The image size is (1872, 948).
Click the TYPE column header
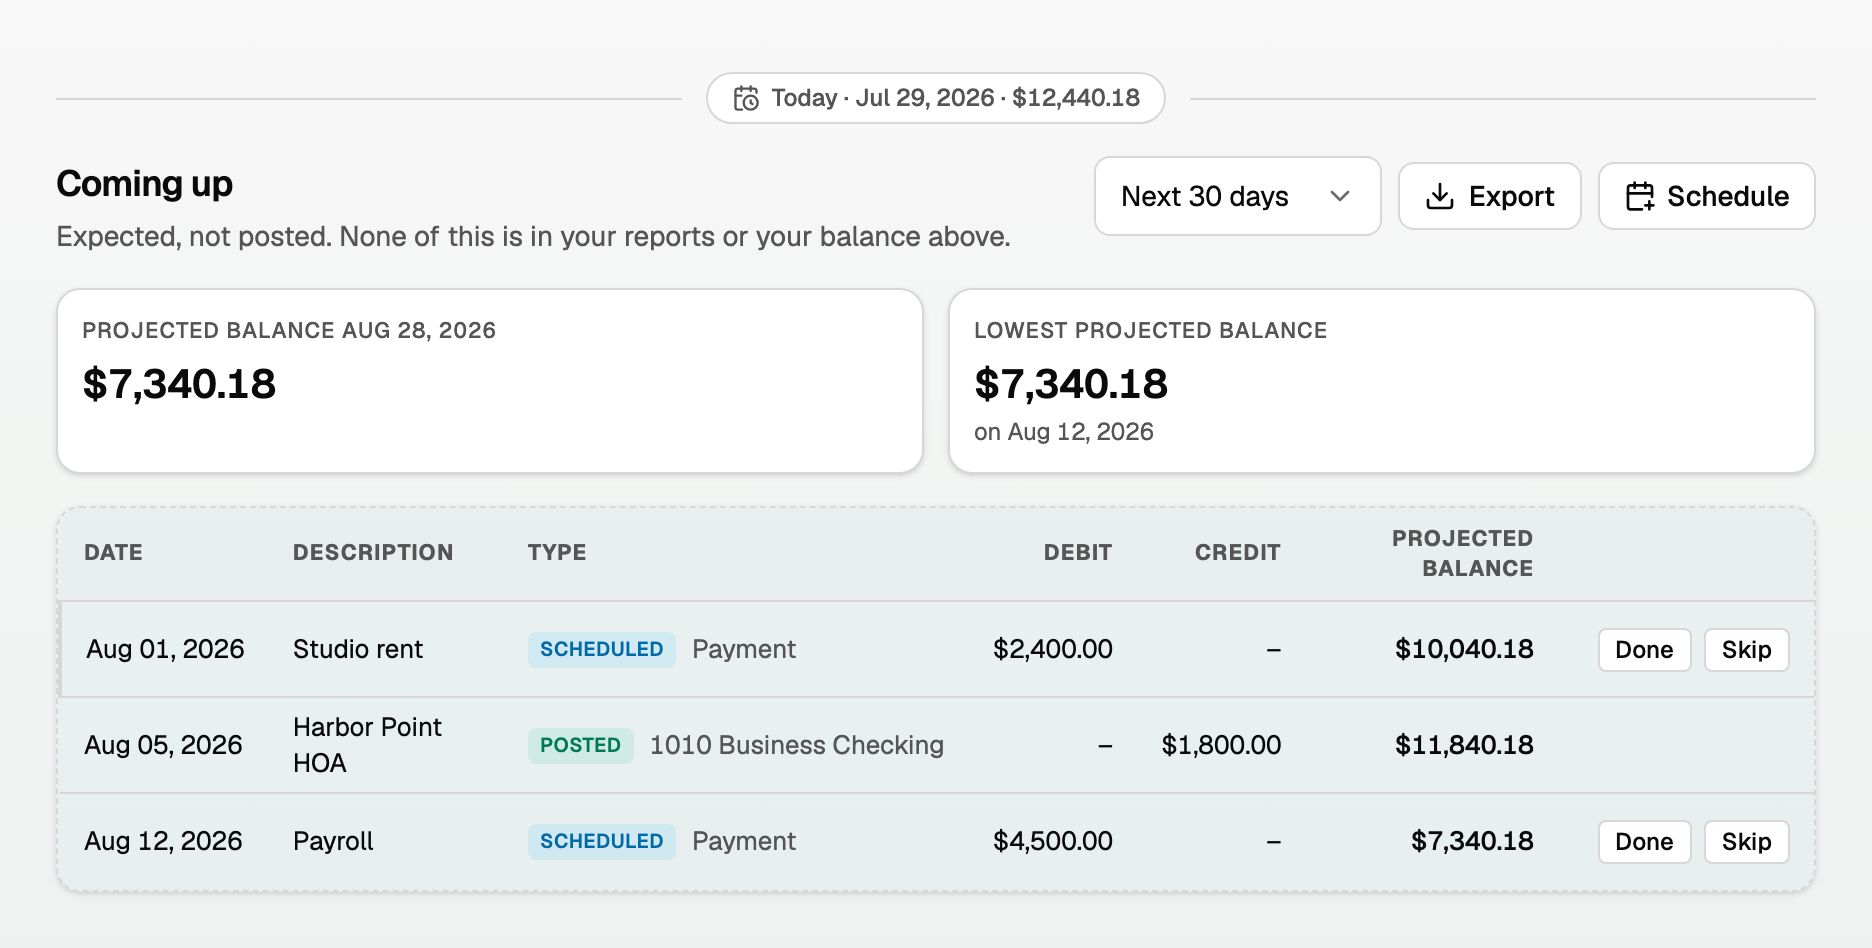point(557,552)
